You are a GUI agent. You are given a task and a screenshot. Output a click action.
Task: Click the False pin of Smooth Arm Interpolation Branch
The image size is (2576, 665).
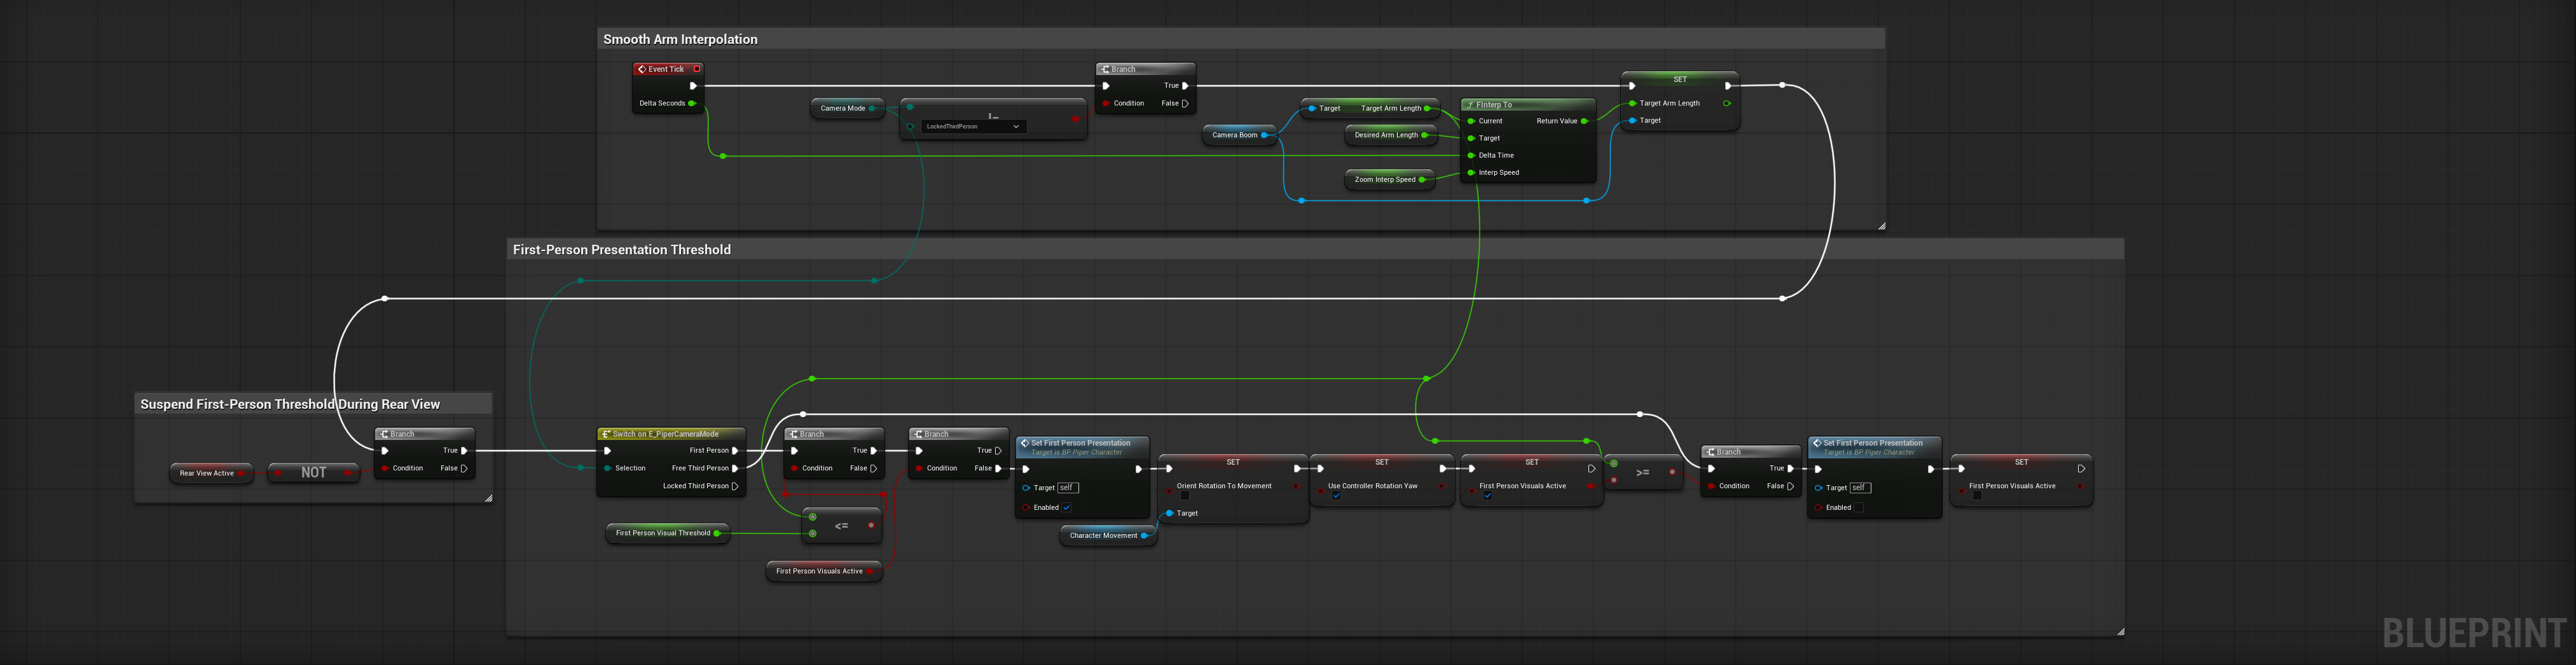point(1185,103)
